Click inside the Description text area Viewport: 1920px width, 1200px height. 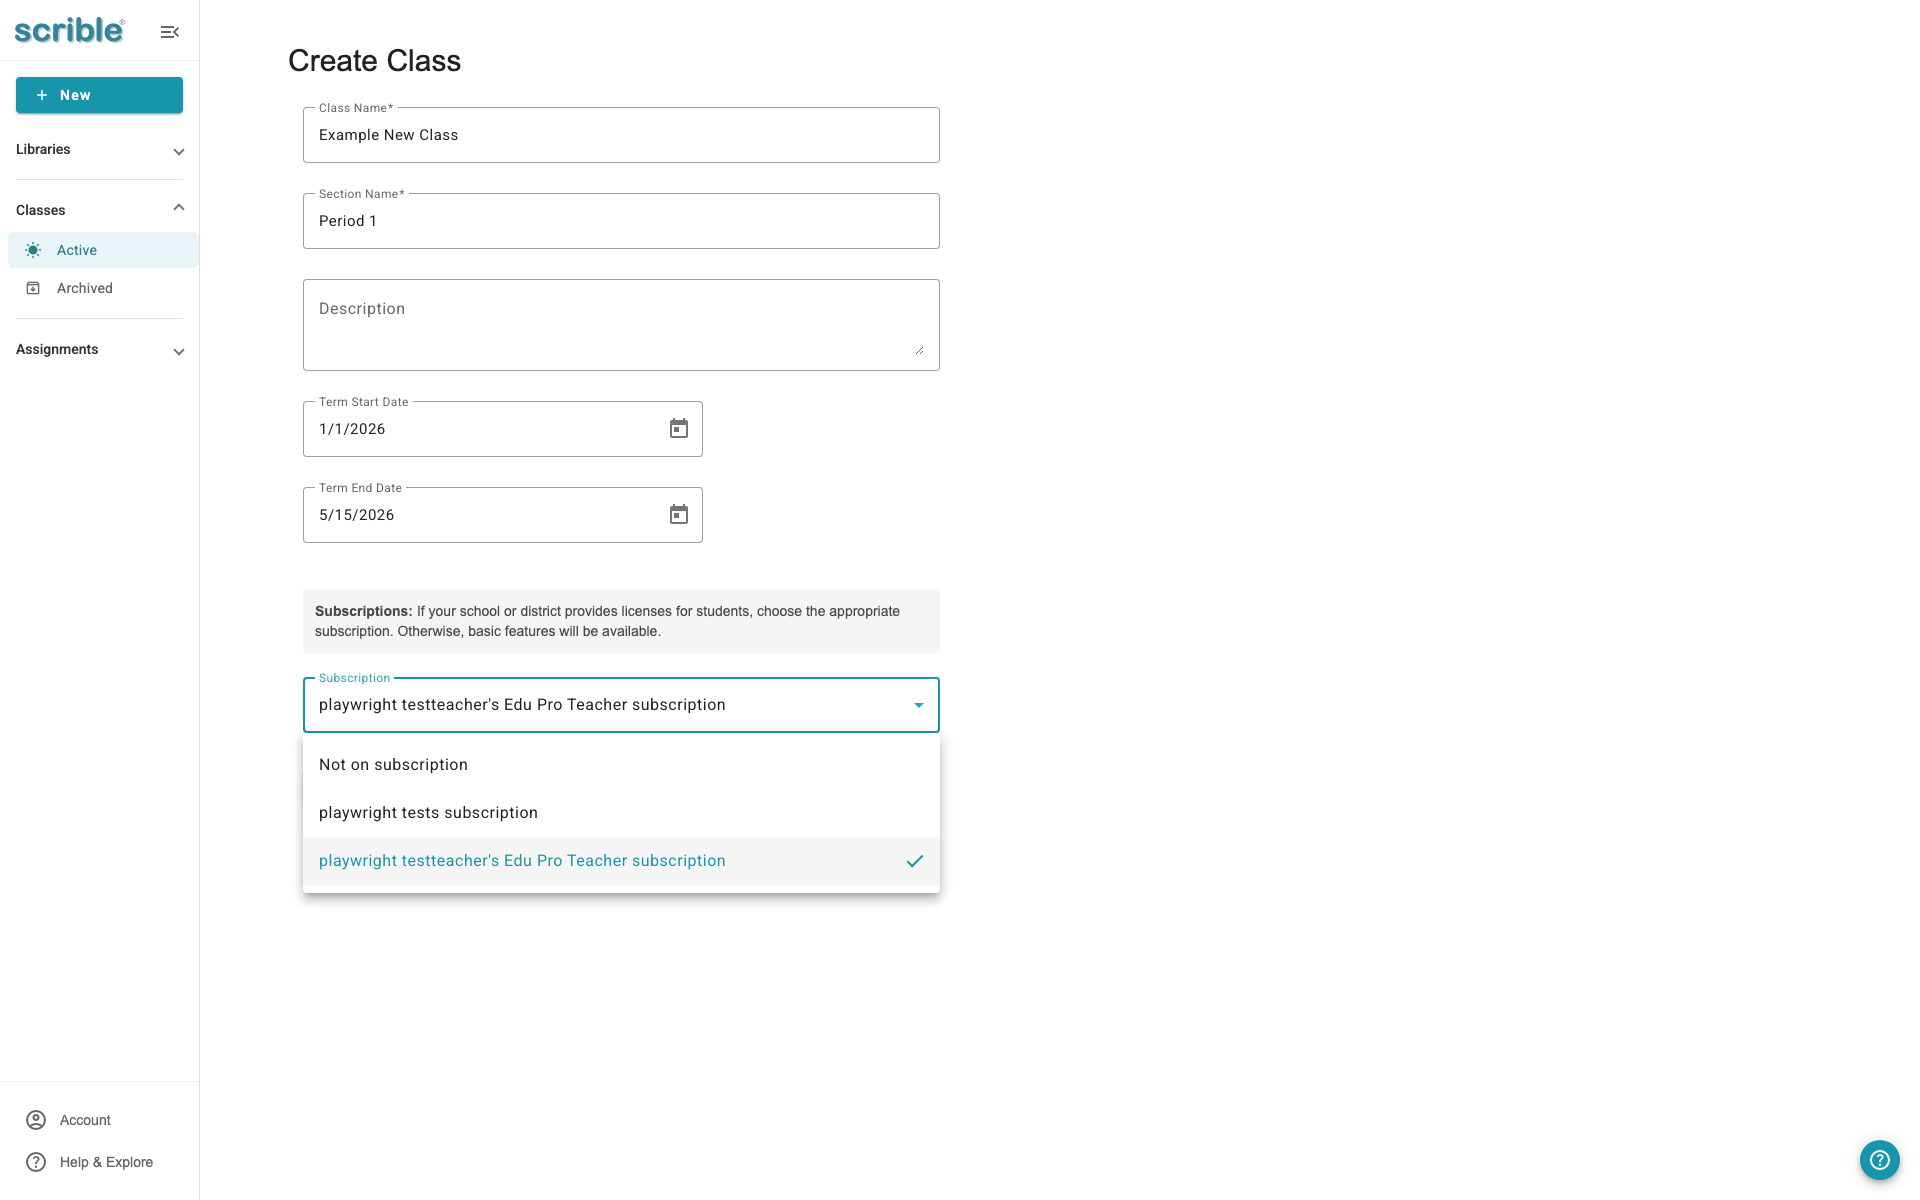click(x=620, y=324)
